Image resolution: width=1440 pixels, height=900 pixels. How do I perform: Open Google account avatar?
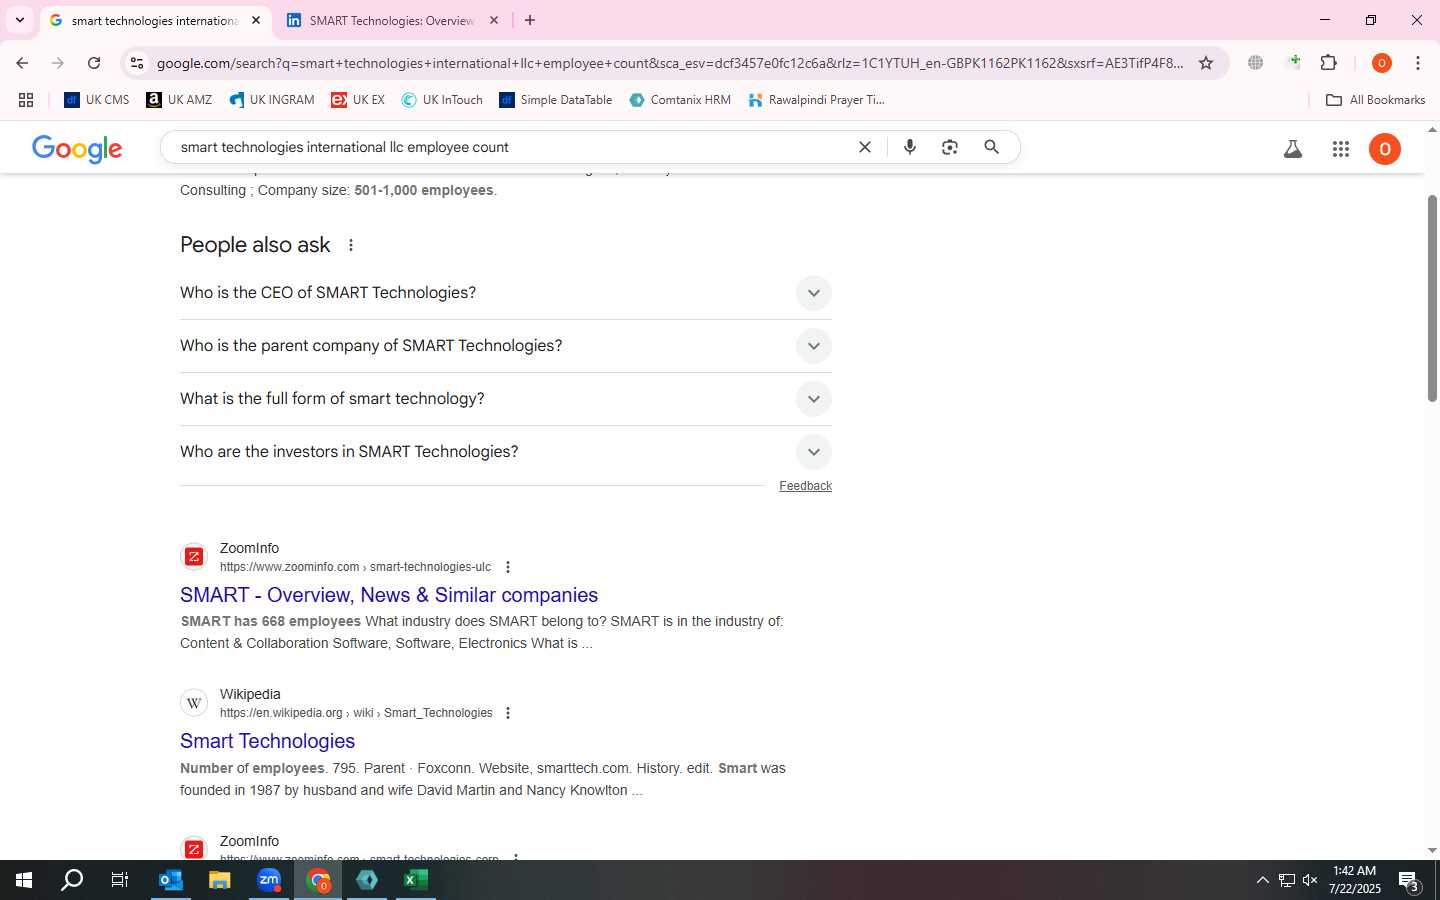pyautogui.click(x=1385, y=149)
